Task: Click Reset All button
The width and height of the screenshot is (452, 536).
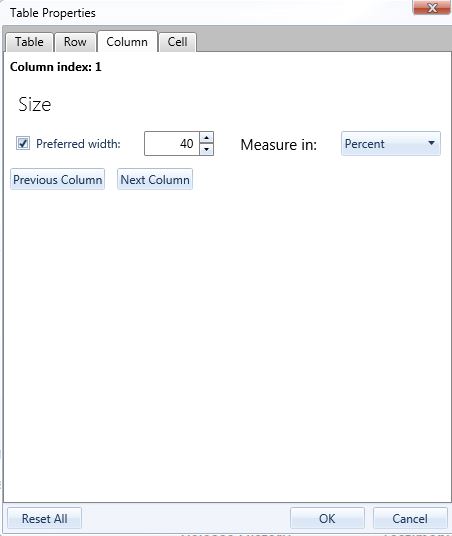Action: click(44, 518)
